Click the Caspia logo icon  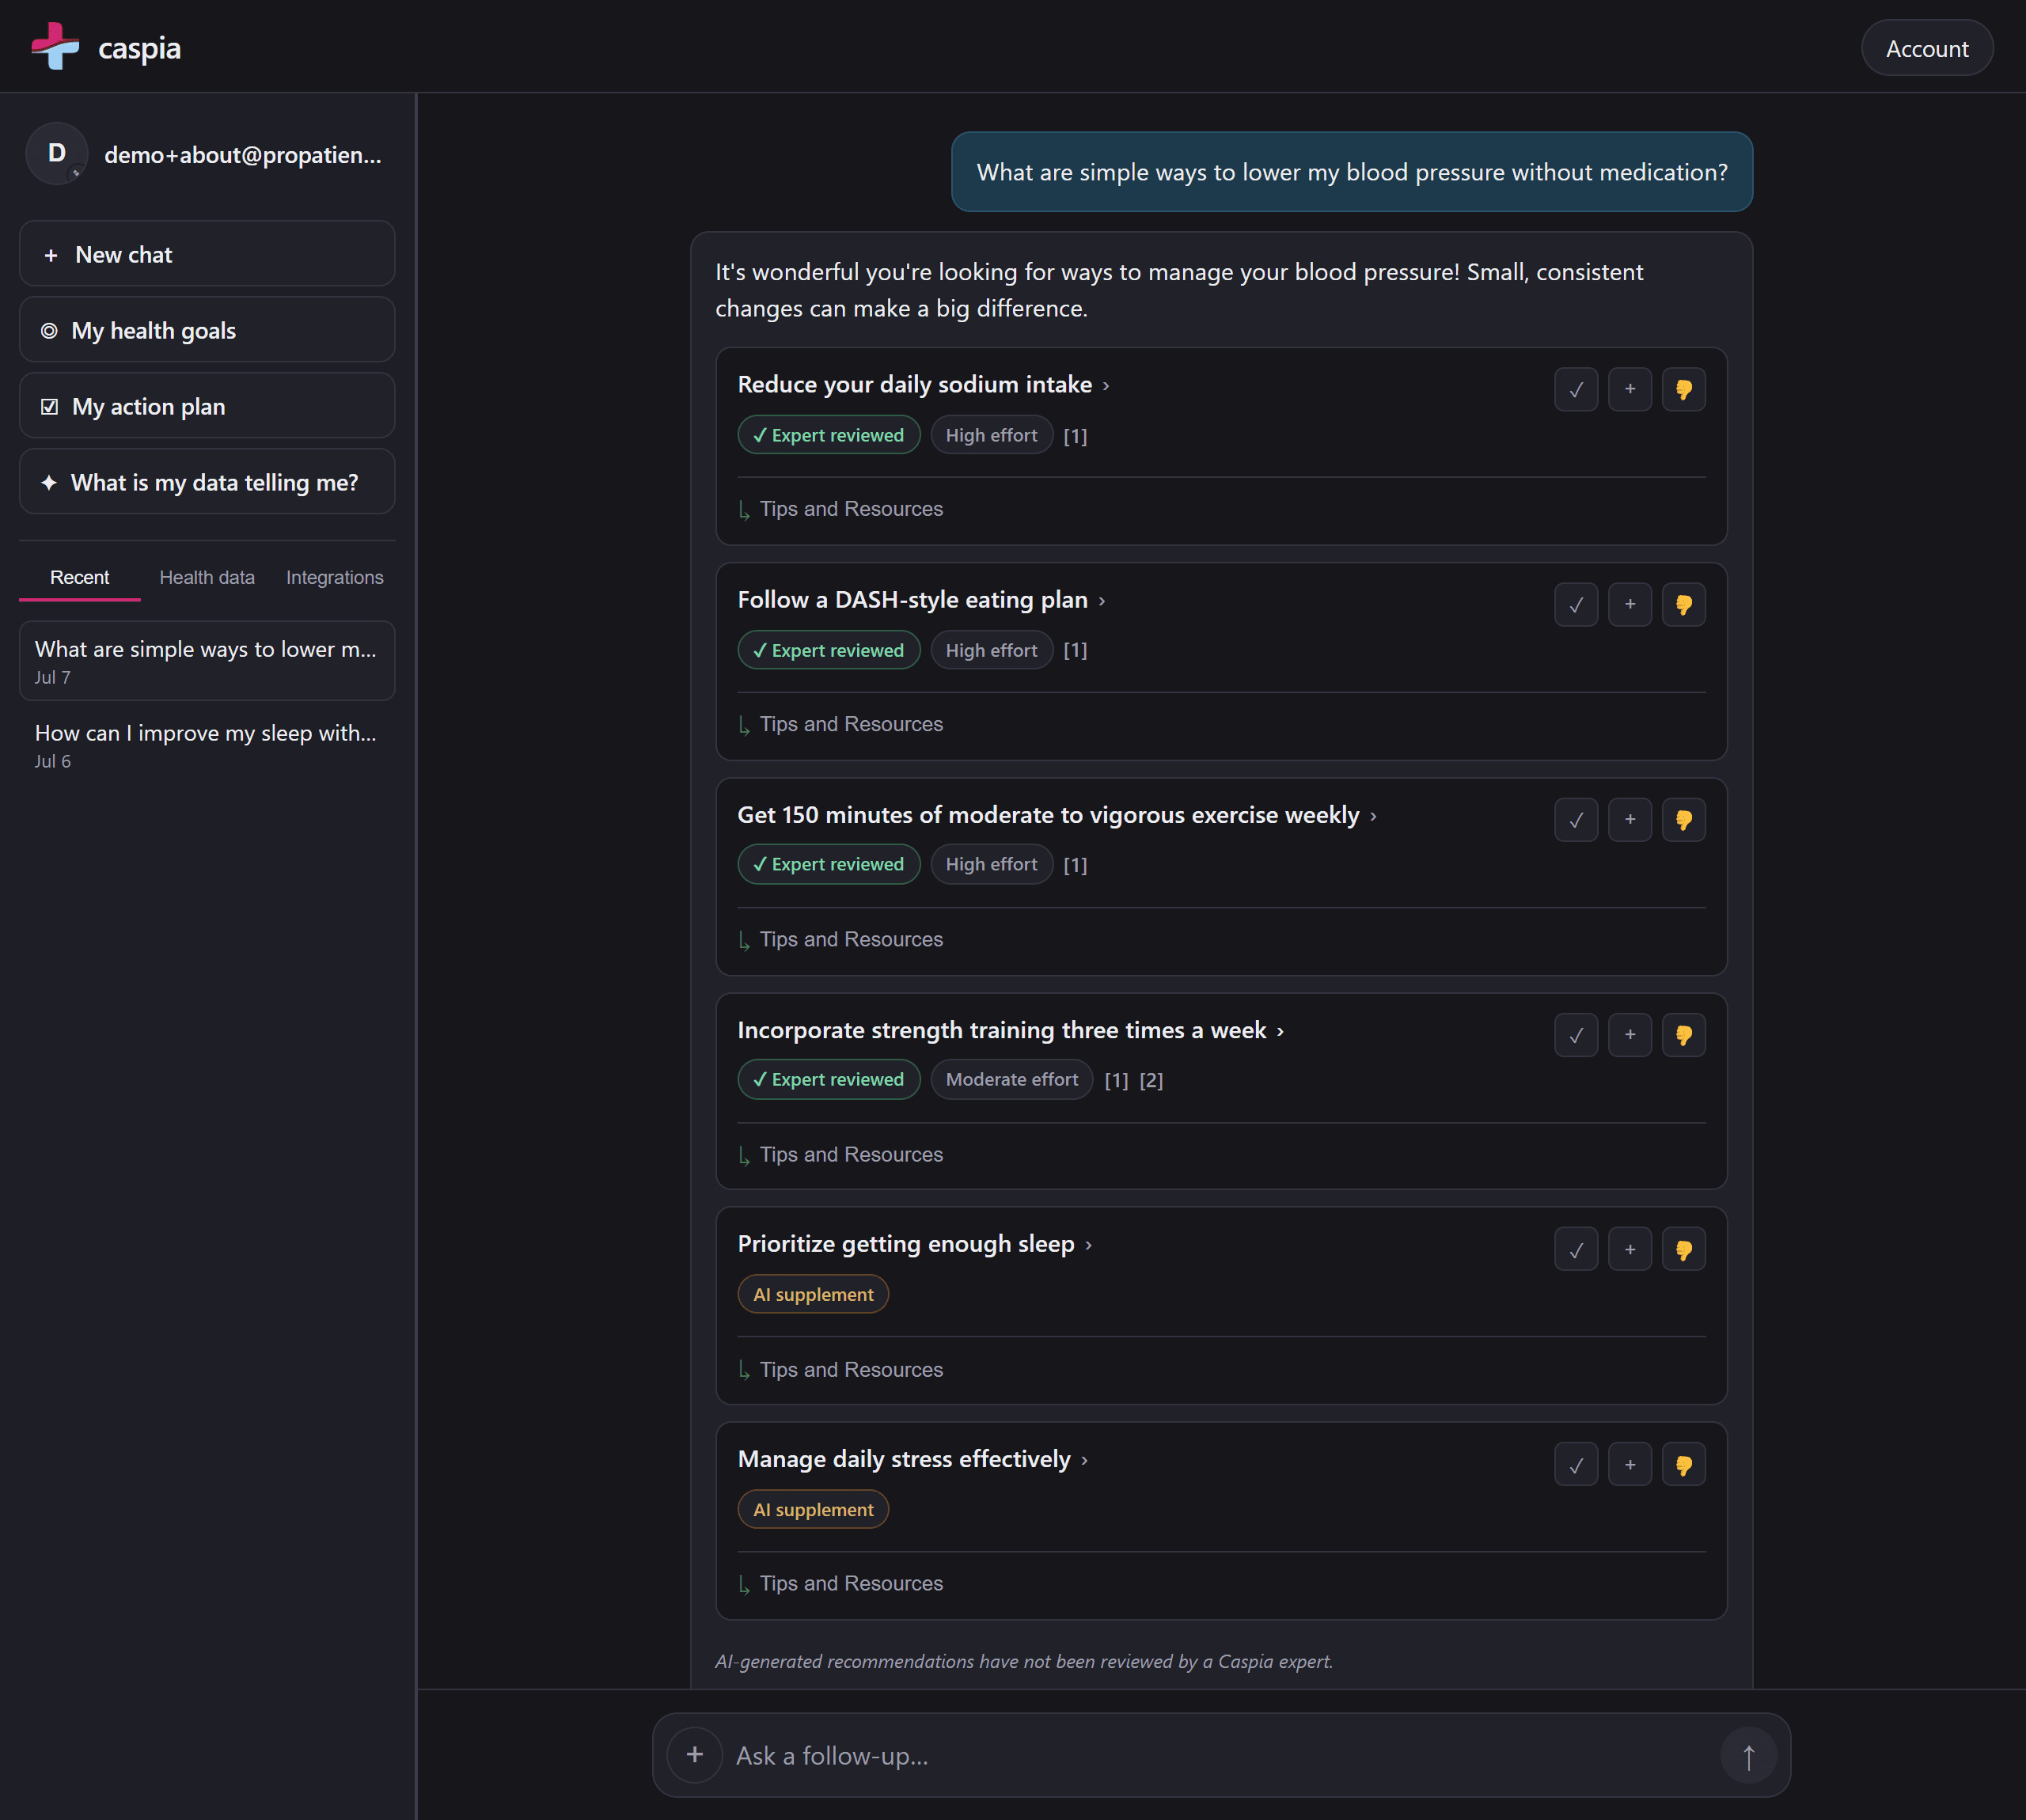tap(55, 47)
